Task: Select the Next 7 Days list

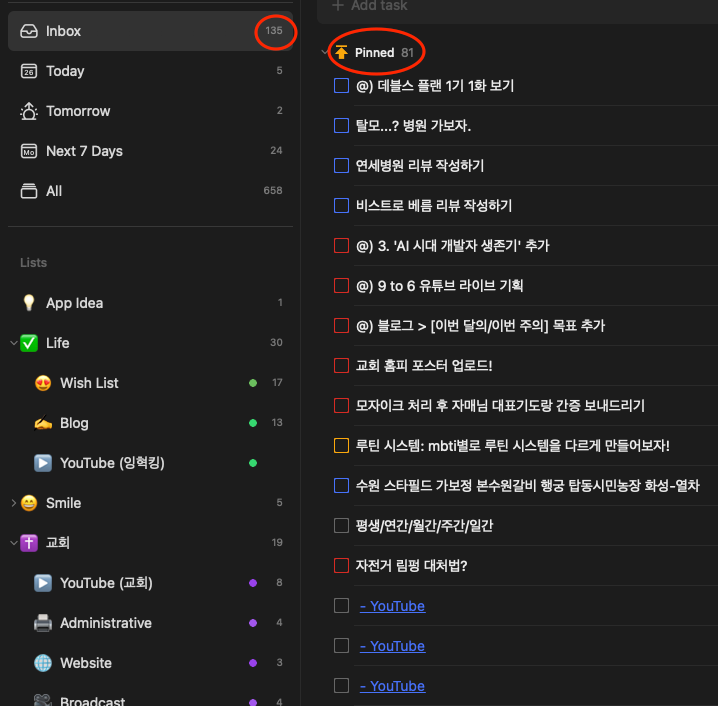Action: (x=150, y=151)
